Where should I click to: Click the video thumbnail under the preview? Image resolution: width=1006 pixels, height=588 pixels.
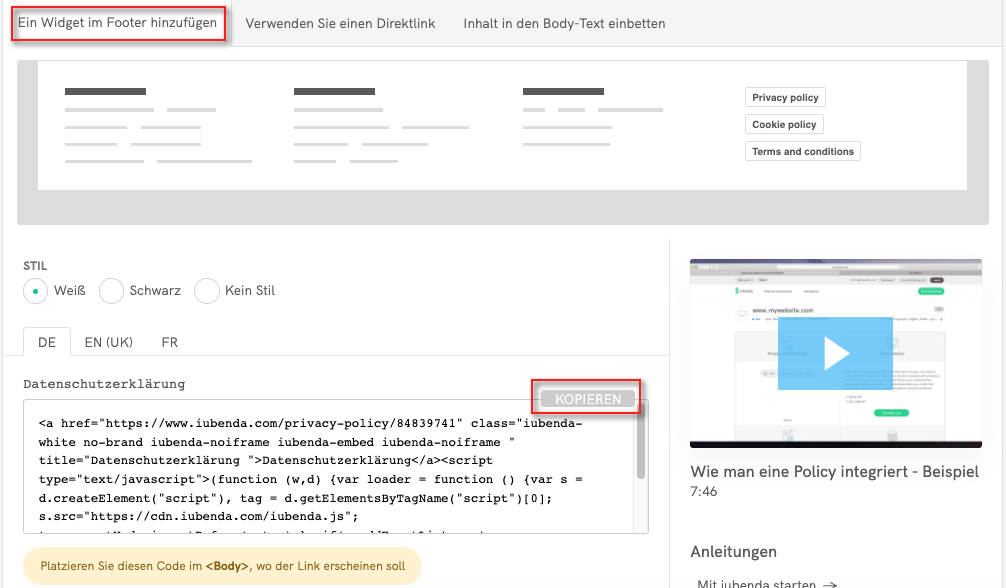pos(836,353)
